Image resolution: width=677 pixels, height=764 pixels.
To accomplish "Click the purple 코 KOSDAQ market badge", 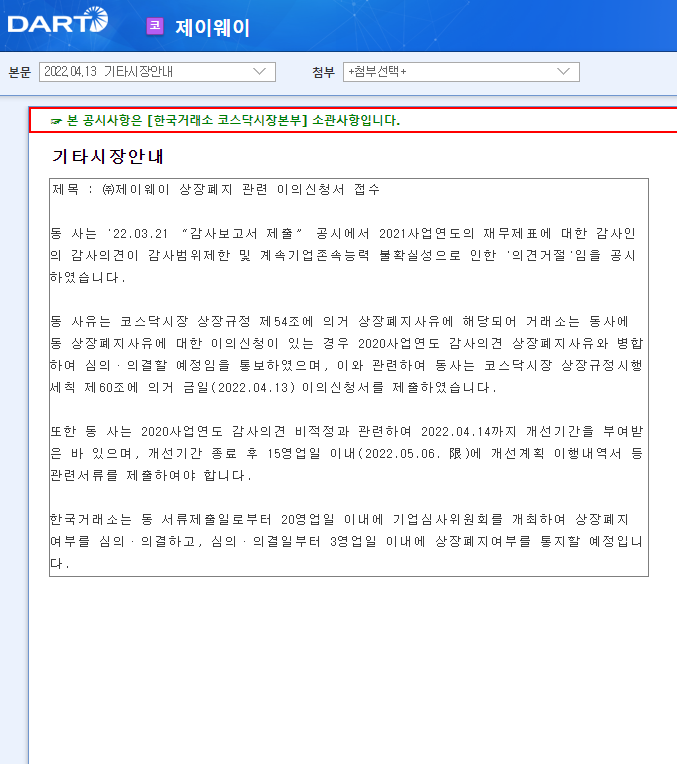I will [x=155, y=26].
